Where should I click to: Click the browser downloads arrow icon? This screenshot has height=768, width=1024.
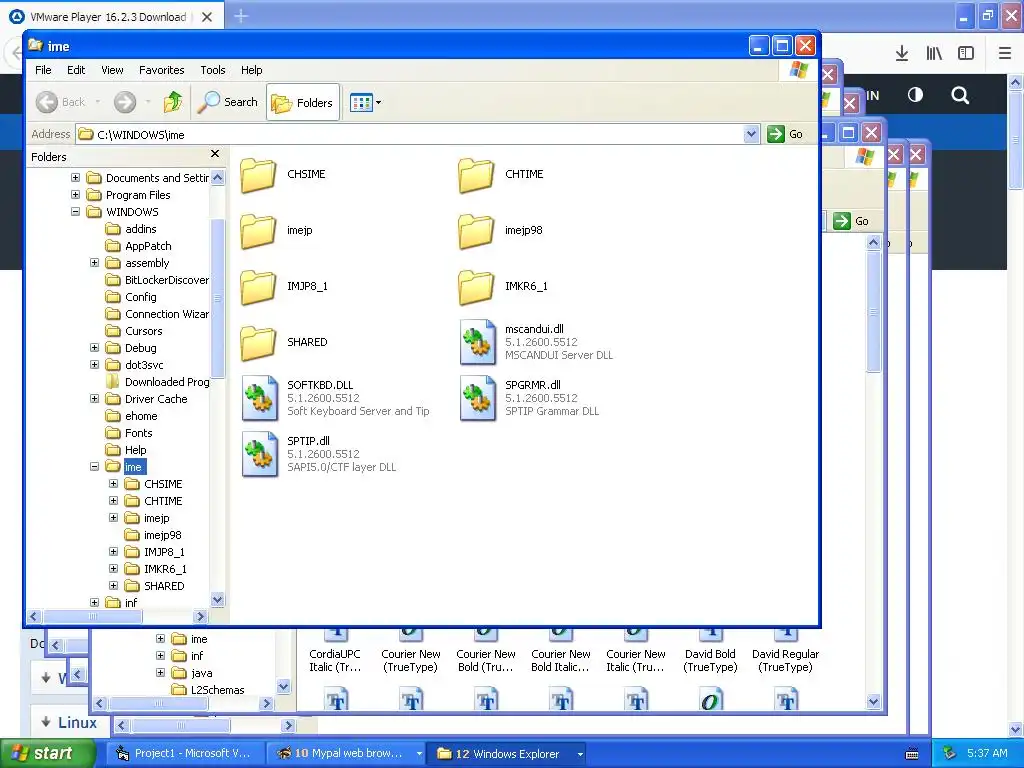coord(902,54)
